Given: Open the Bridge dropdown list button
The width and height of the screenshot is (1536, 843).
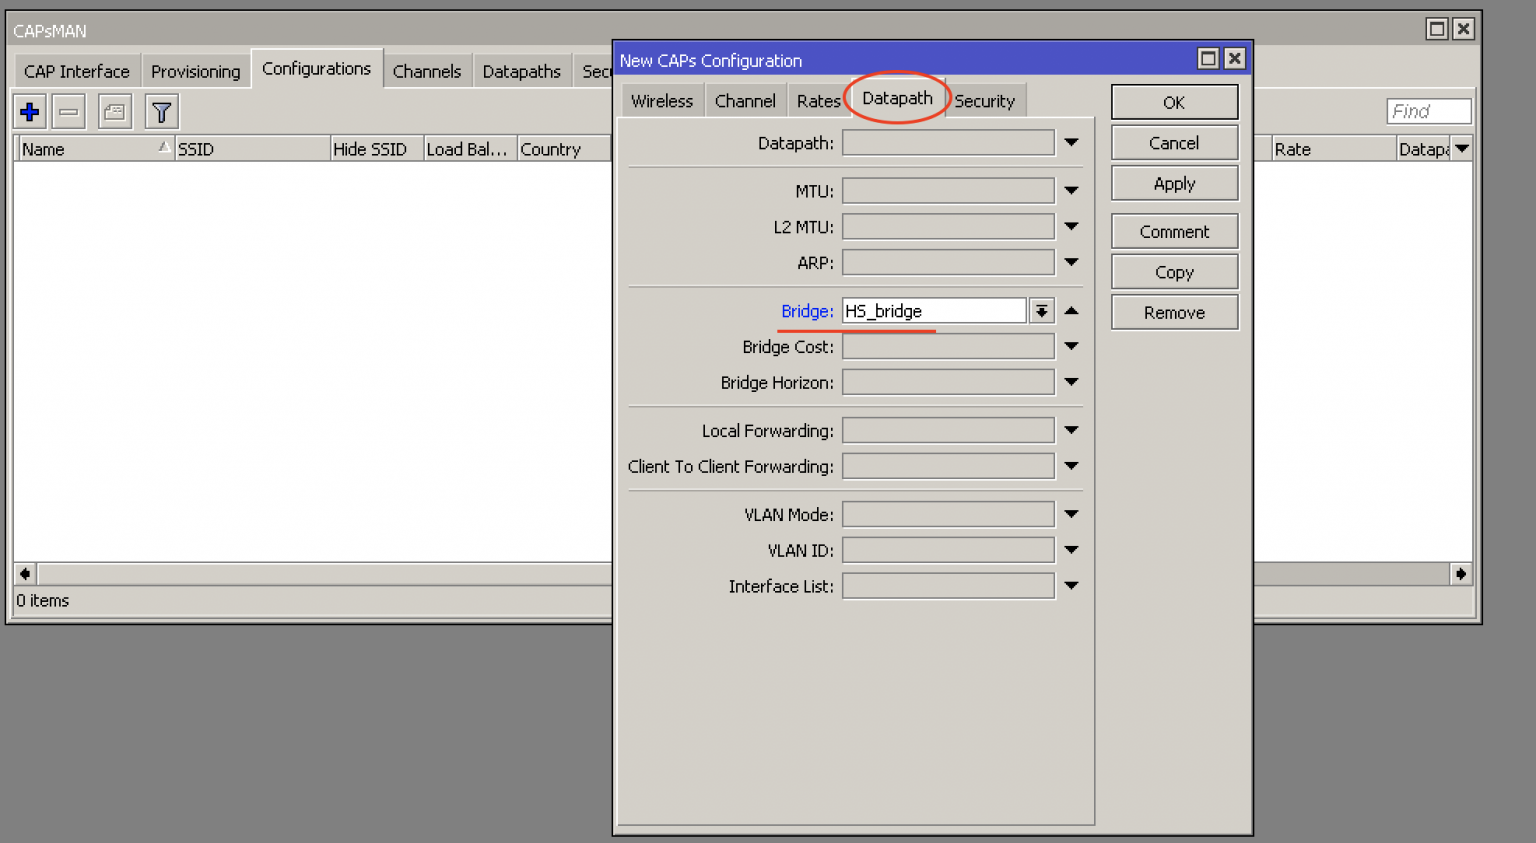Looking at the screenshot, I should (1041, 311).
